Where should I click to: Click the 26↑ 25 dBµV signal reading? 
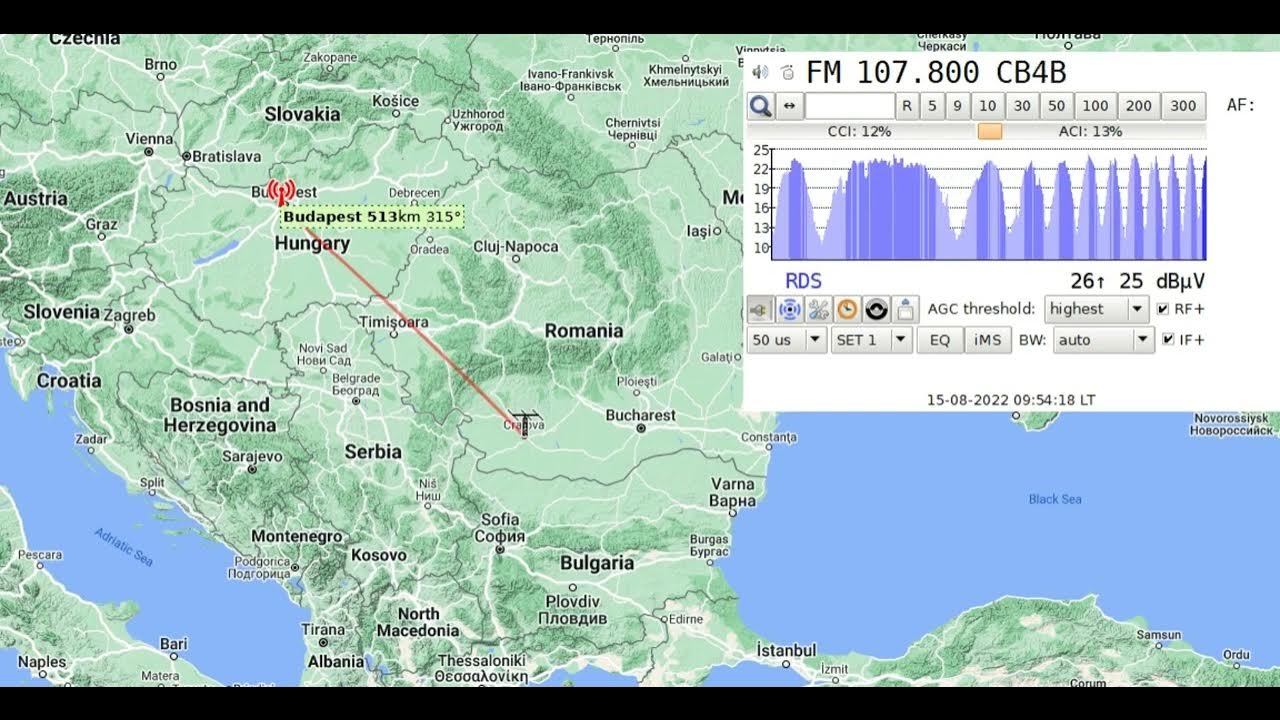pyautogui.click(x=1137, y=282)
